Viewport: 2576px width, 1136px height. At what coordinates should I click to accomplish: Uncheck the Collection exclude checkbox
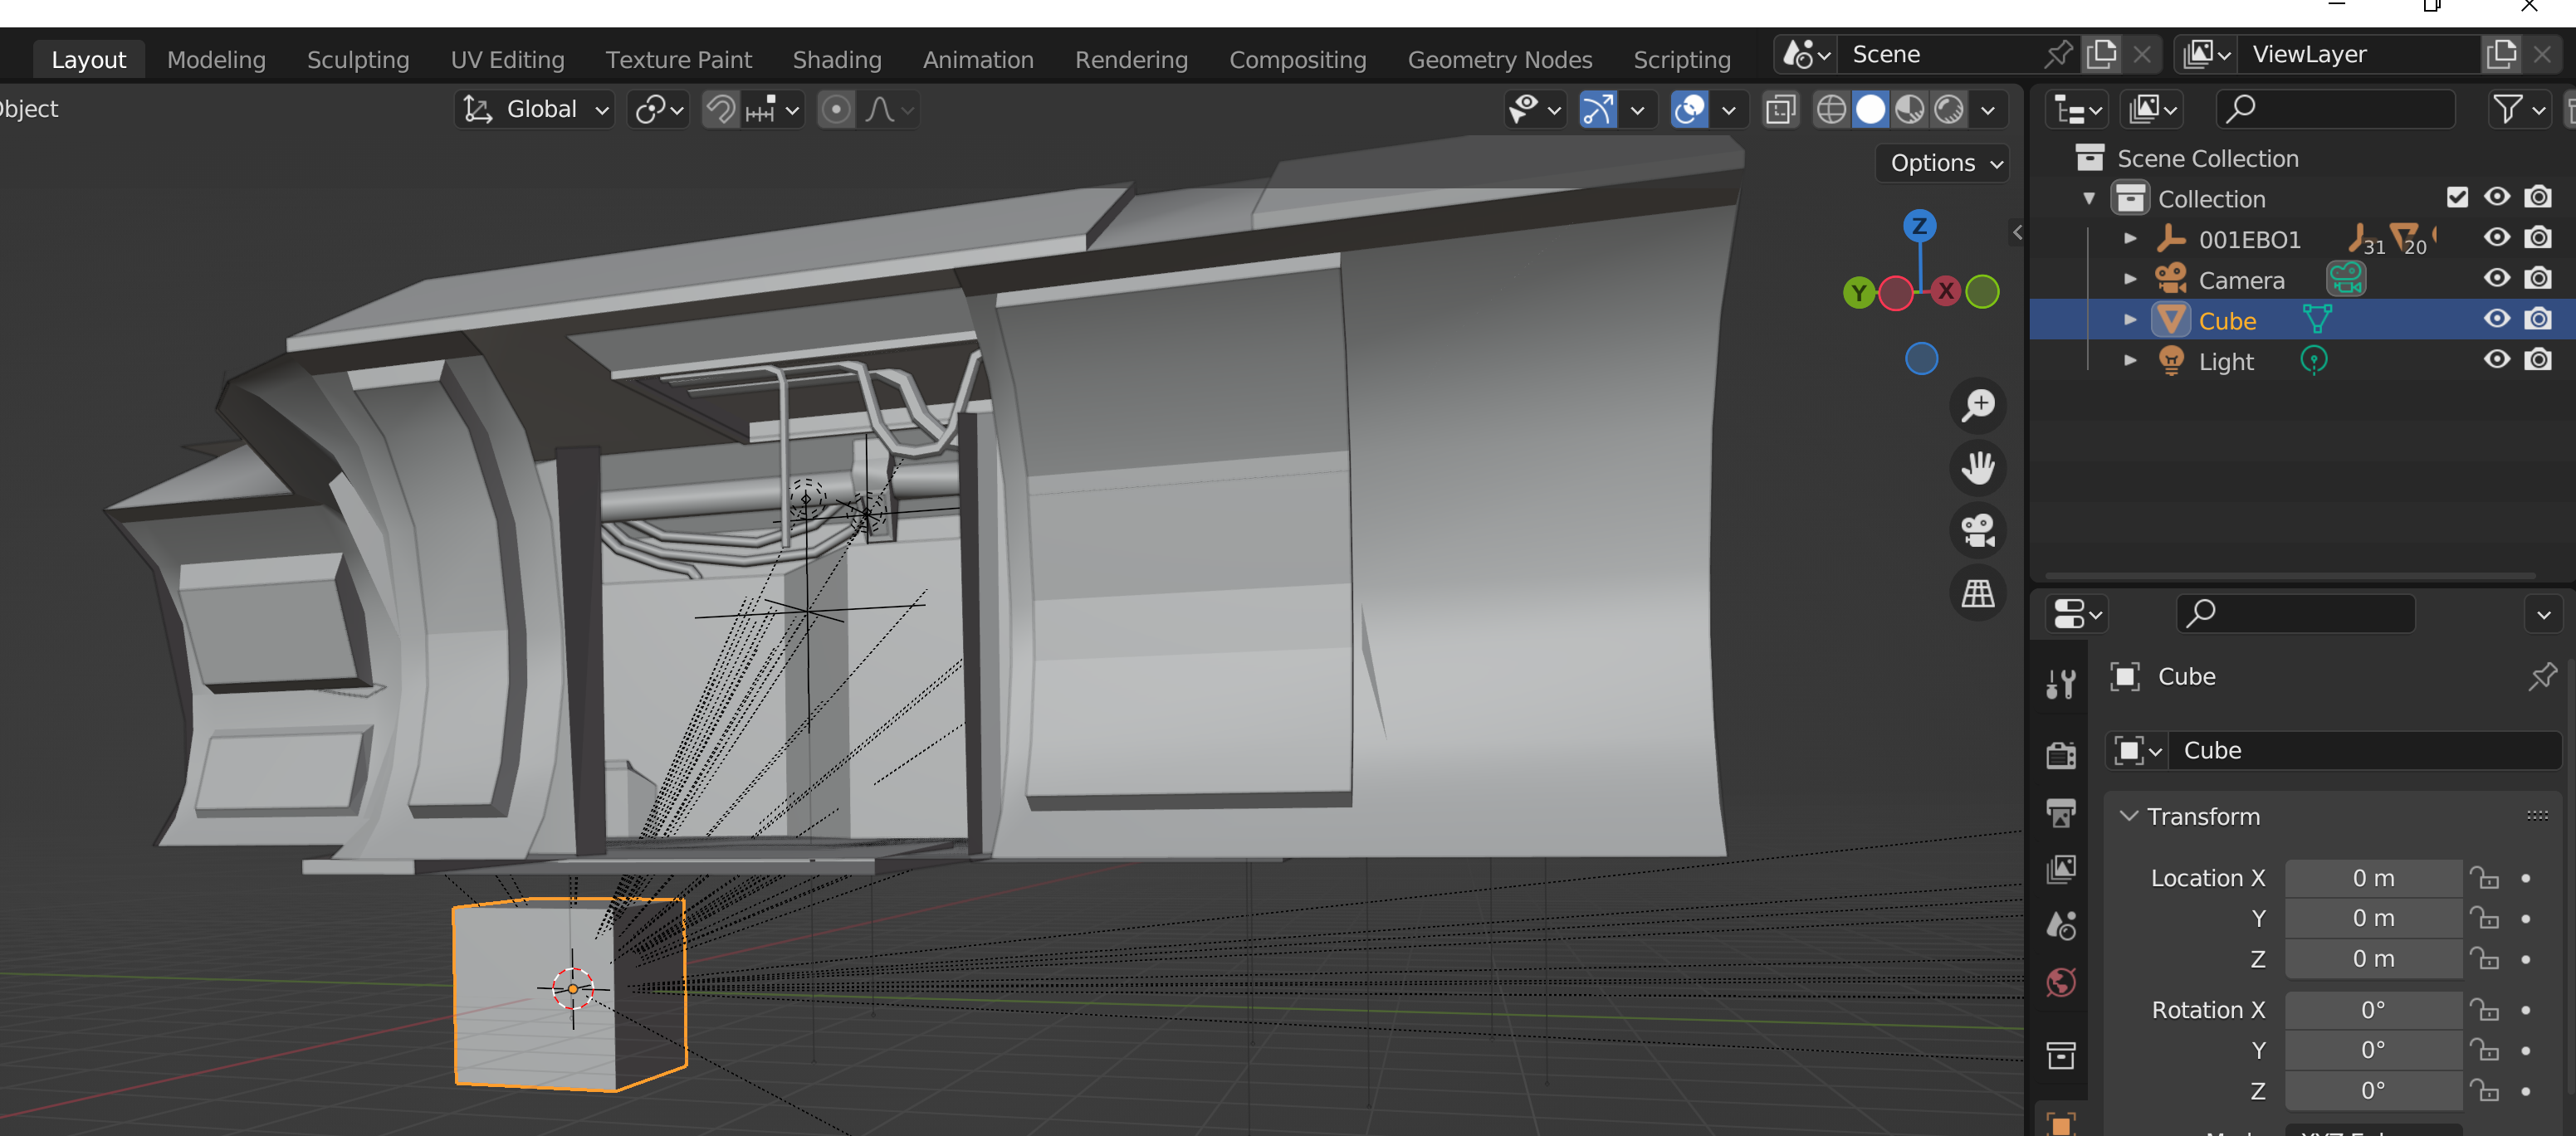point(2457,197)
